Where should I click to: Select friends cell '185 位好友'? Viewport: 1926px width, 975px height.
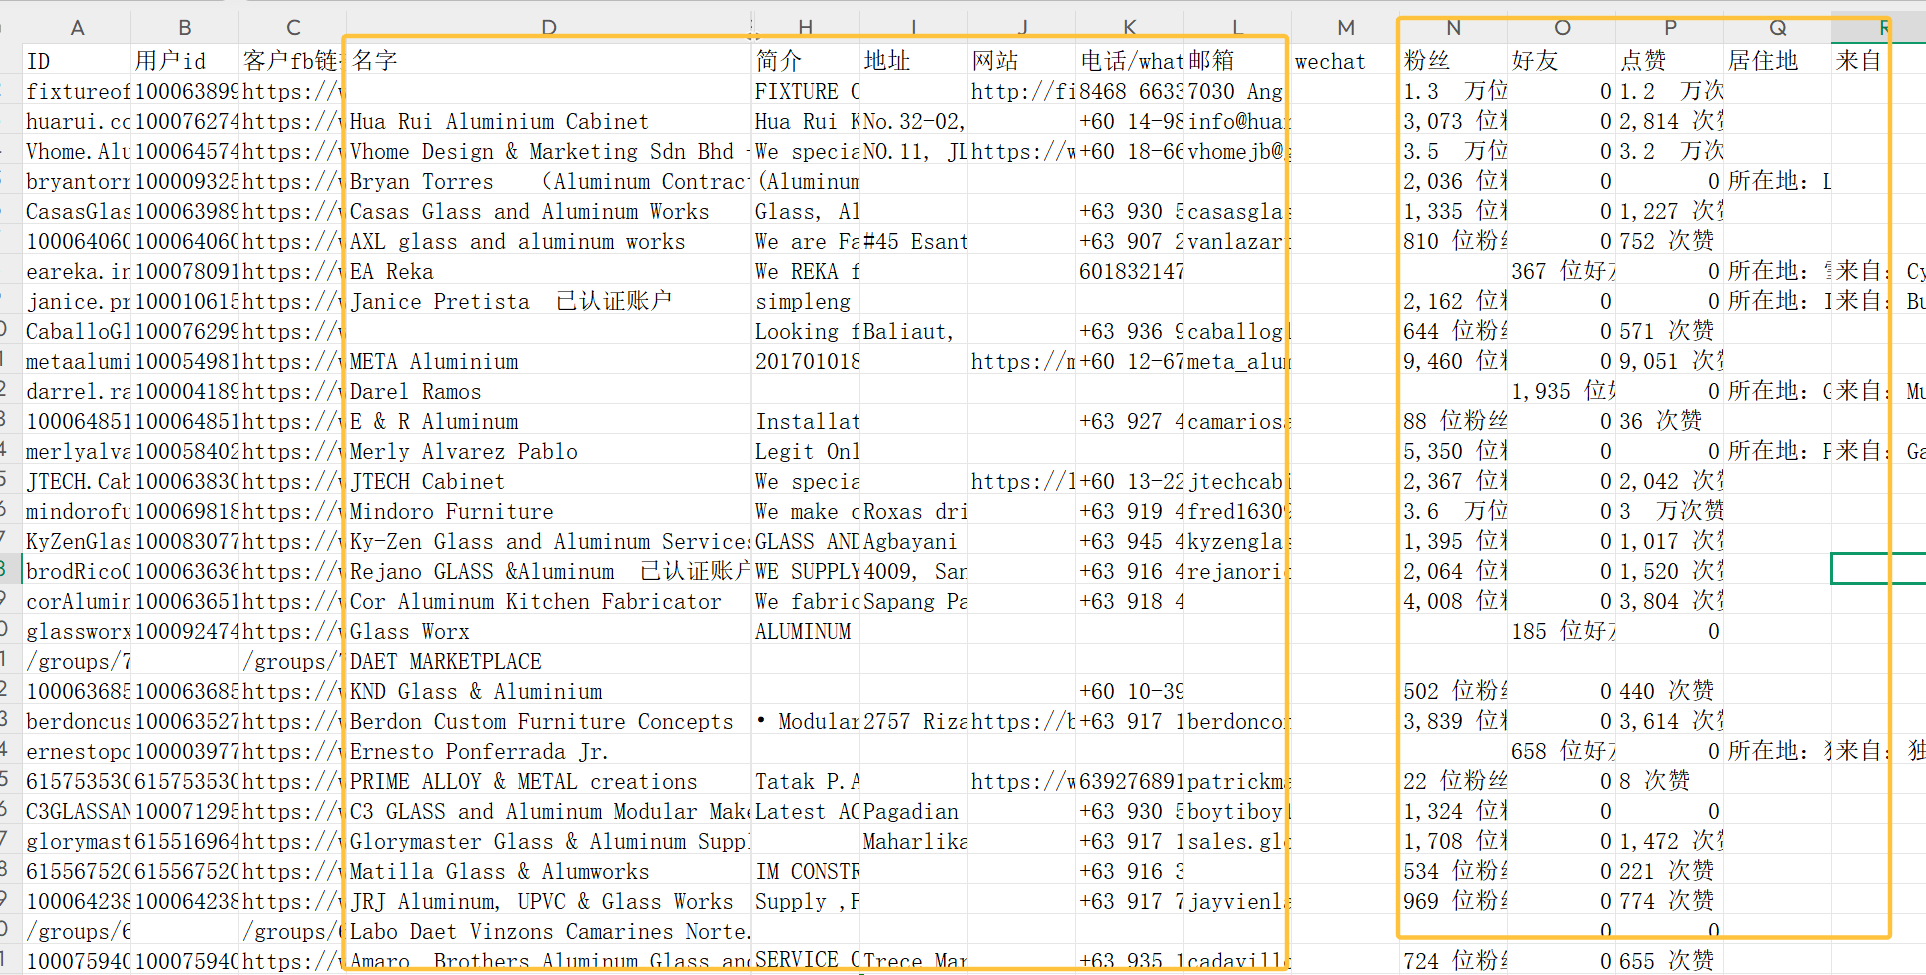click(1562, 631)
